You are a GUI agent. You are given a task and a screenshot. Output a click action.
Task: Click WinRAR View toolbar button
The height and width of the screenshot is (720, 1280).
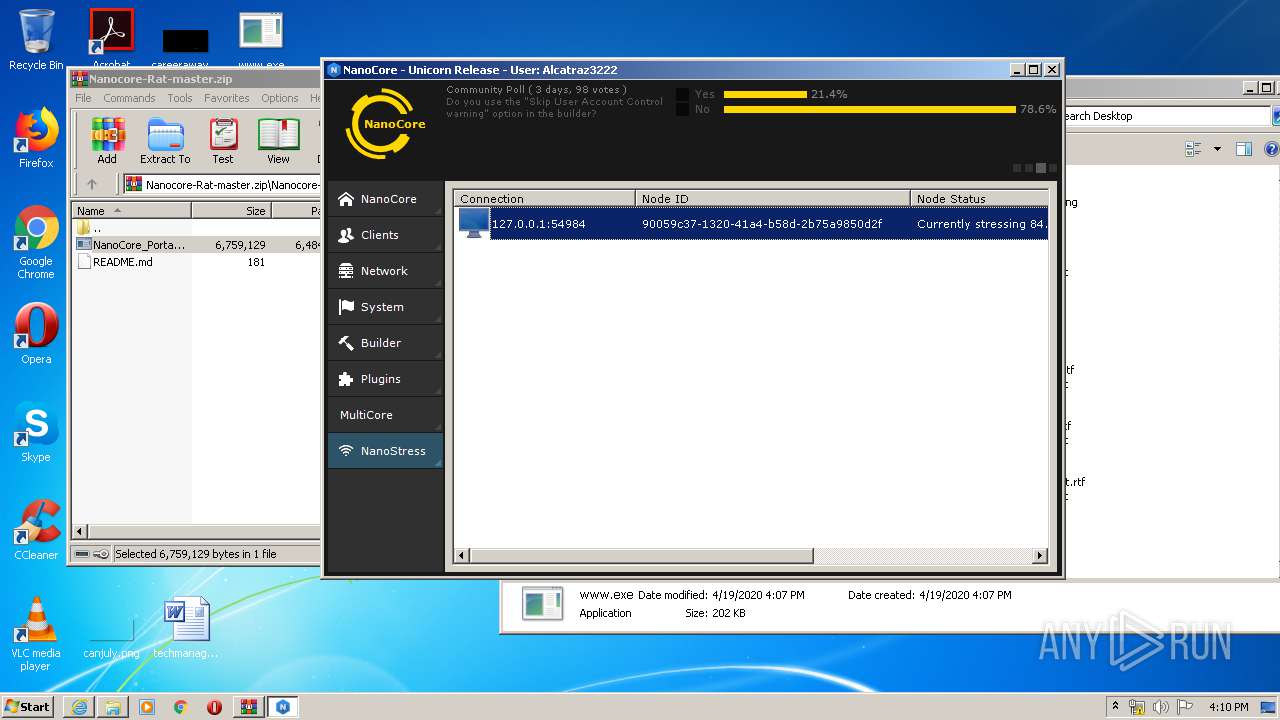tap(278, 141)
